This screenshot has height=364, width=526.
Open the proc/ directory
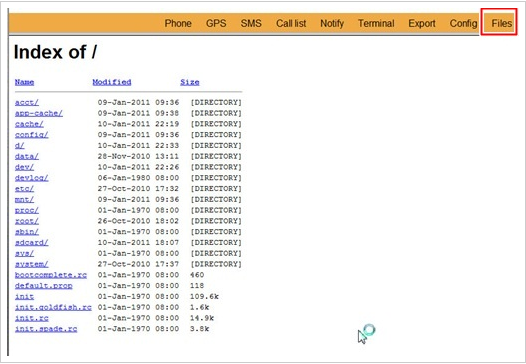(x=27, y=210)
